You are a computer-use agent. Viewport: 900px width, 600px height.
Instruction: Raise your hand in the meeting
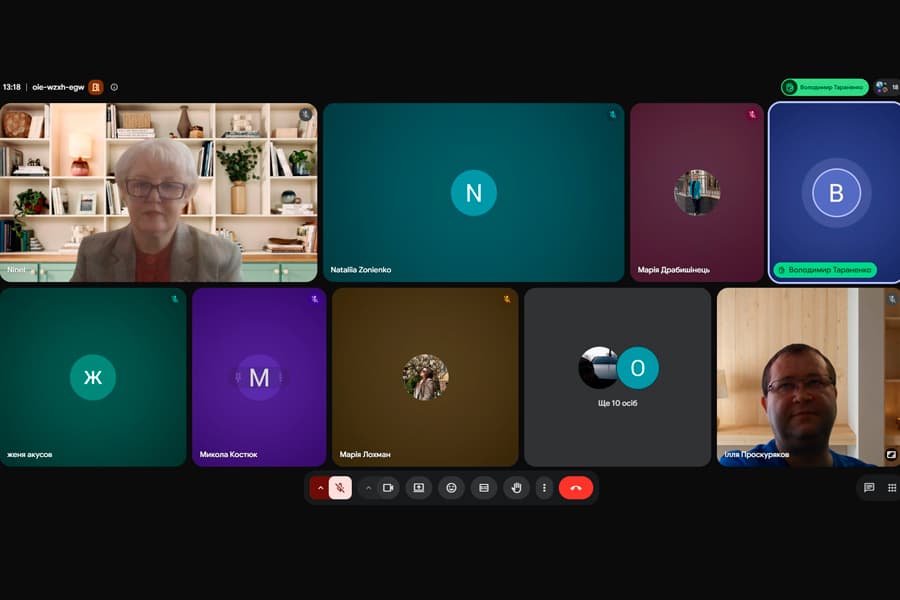click(x=517, y=488)
